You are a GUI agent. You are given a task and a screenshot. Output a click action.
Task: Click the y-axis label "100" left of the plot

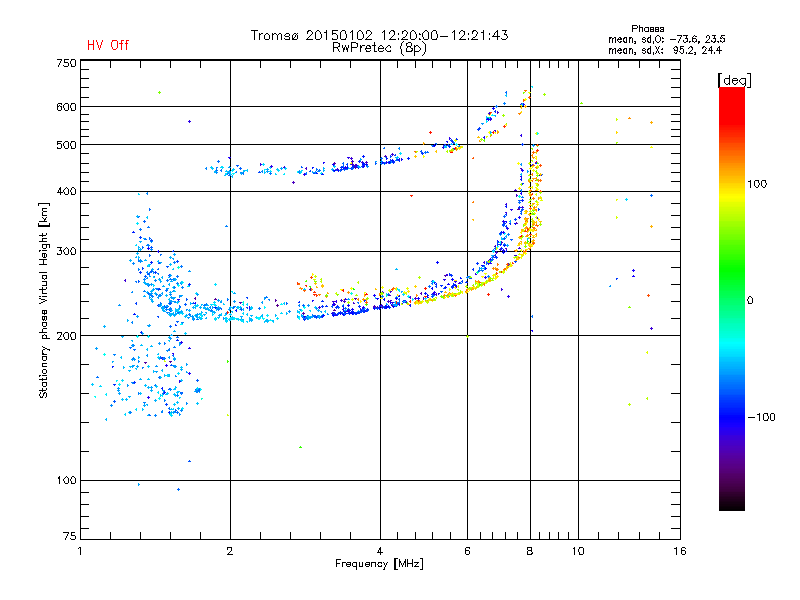(x=67, y=480)
